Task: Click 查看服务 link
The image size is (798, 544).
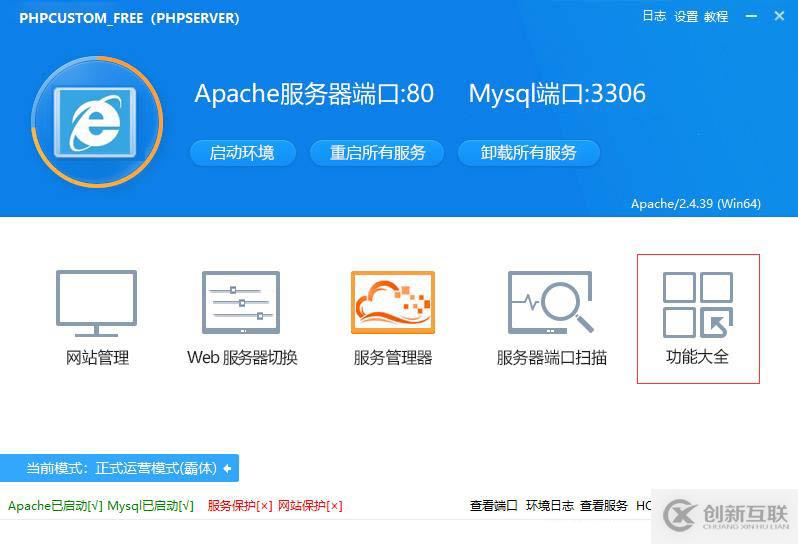Action: click(604, 506)
